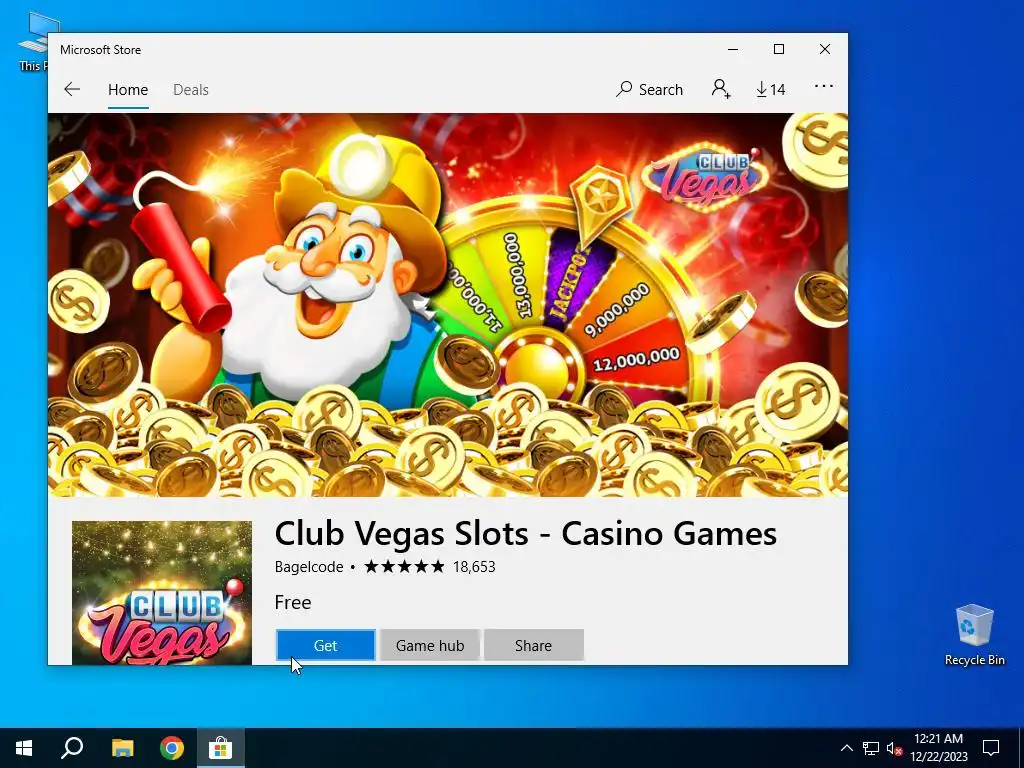This screenshot has width=1024, height=768.
Task: Select the Recycle Bin desktop icon
Action: tap(974, 635)
